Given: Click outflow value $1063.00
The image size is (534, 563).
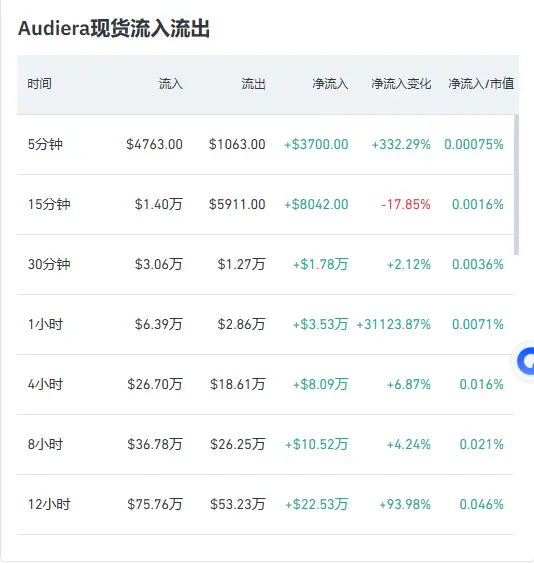Looking at the screenshot, I should click(x=237, y=144).
